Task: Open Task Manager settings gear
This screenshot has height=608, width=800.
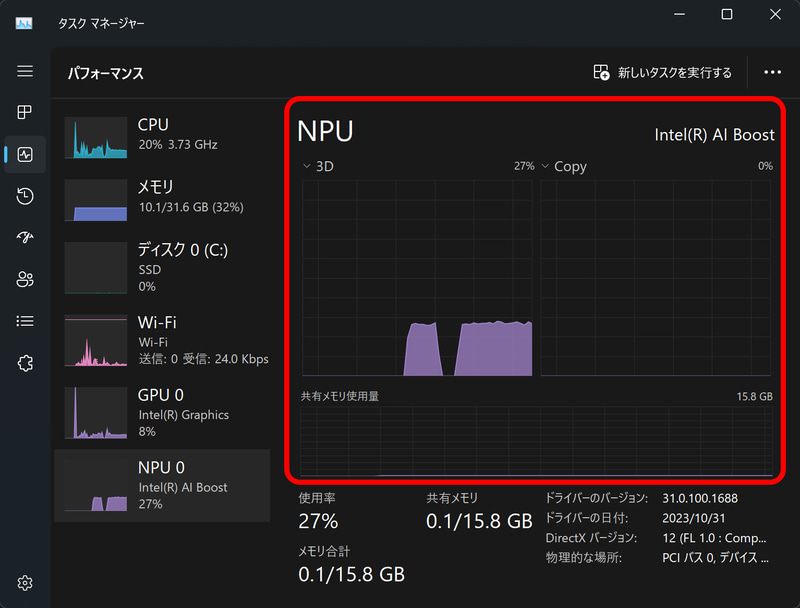Action: click(x=25, y=583)
